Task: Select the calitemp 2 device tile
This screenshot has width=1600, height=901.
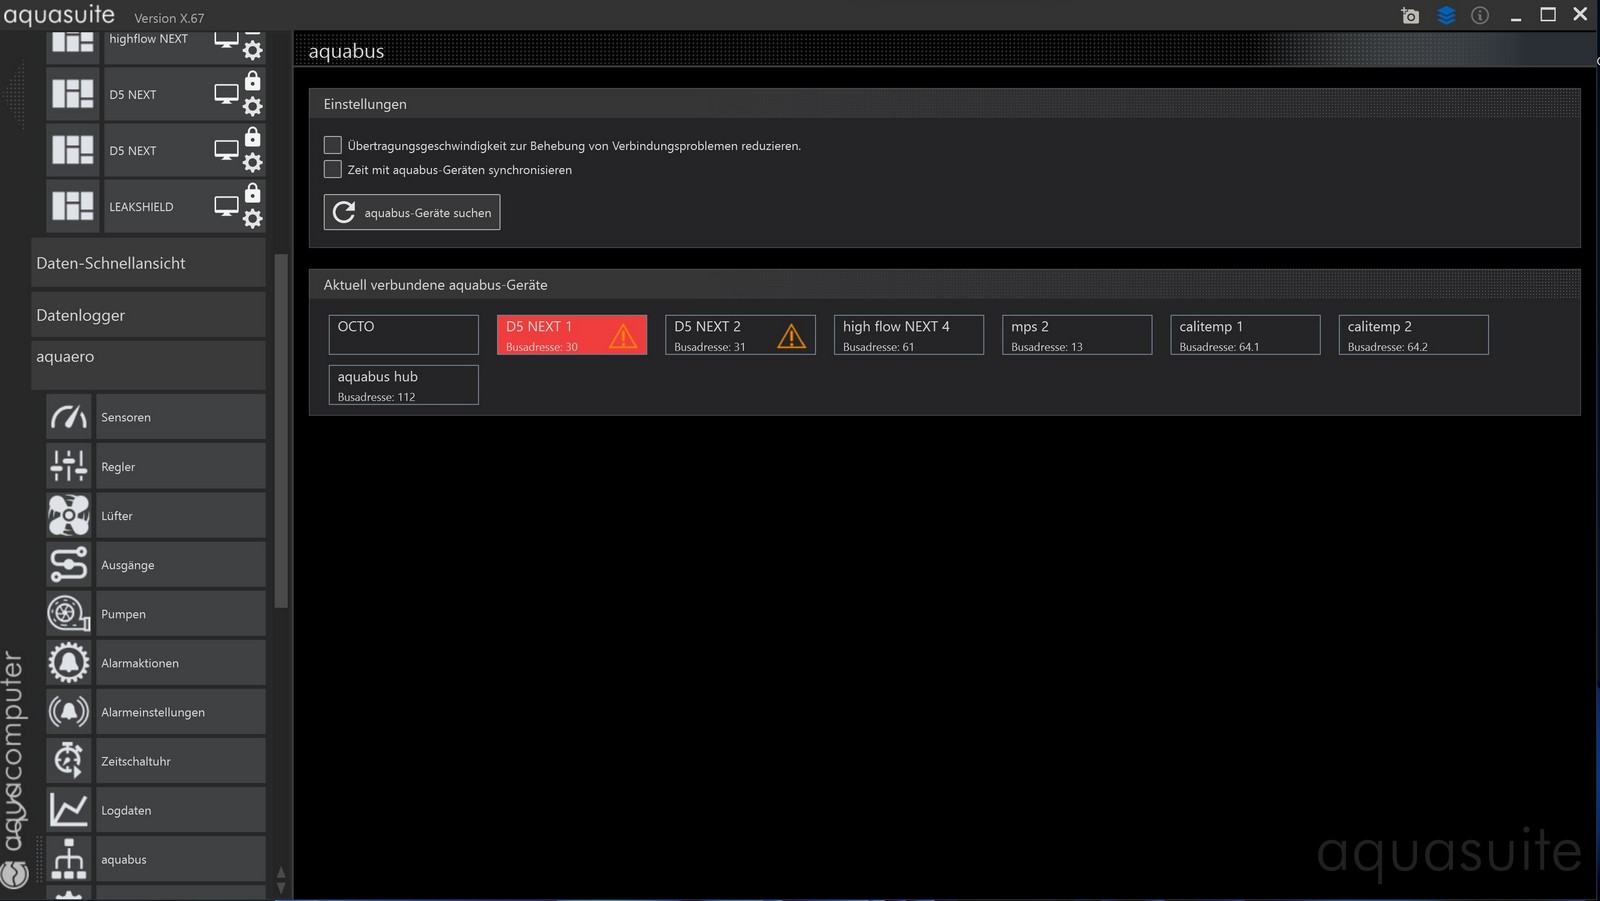Action: 1414,335
